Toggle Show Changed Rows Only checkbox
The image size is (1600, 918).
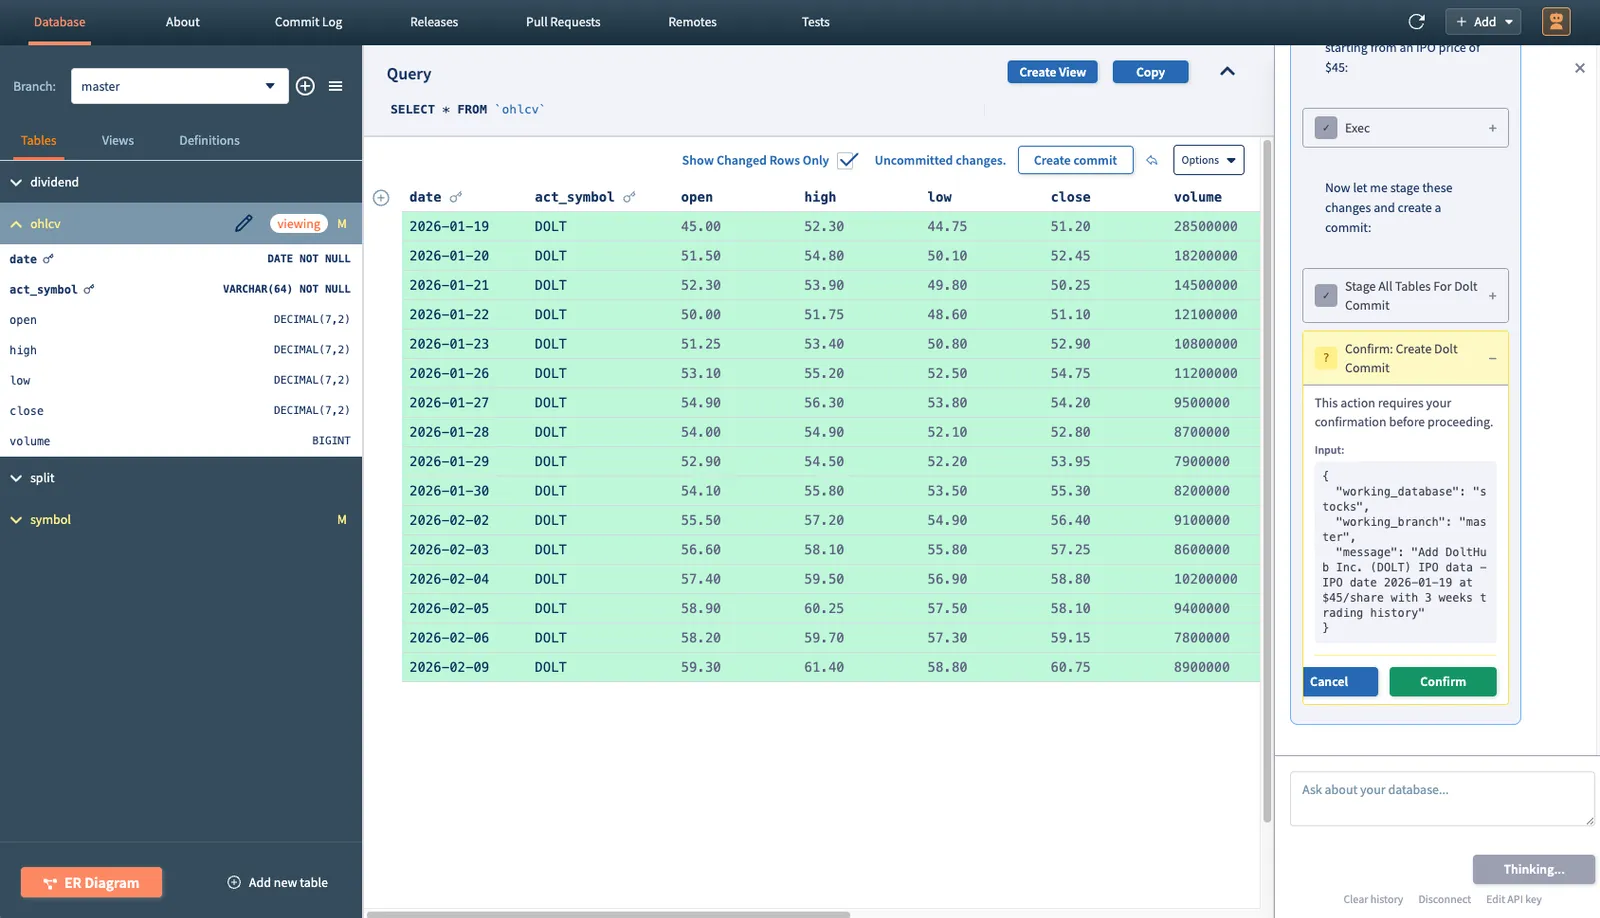847,160
